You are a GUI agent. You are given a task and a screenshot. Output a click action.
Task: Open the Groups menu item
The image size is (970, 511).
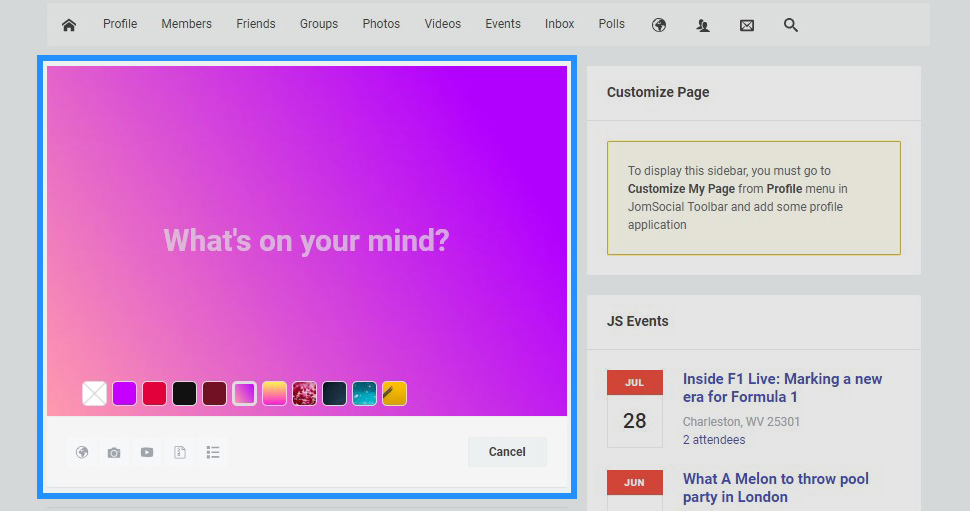click(x=319, y=24)
